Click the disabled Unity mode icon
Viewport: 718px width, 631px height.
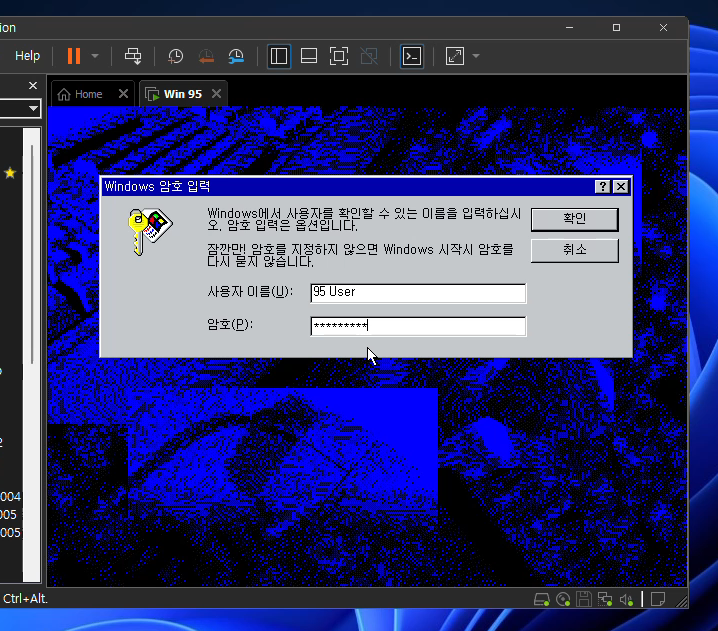click(369, 56)
